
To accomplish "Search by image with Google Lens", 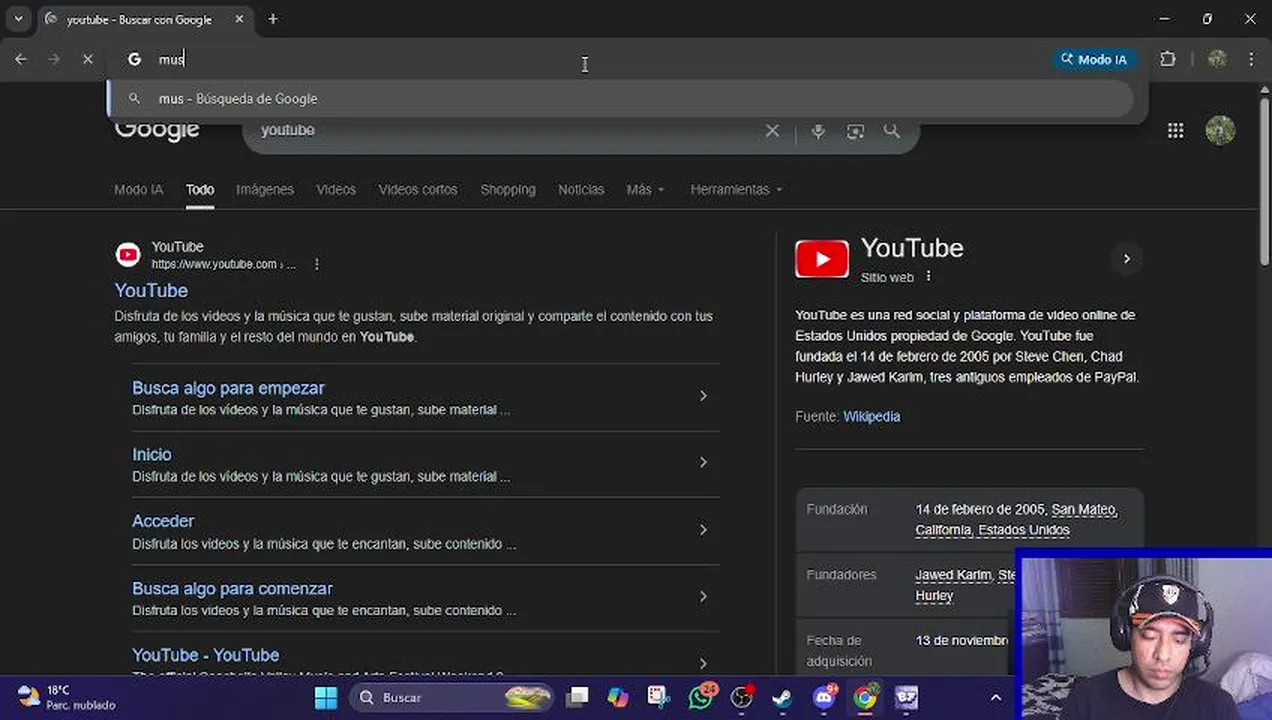I will tap(855, 131).
